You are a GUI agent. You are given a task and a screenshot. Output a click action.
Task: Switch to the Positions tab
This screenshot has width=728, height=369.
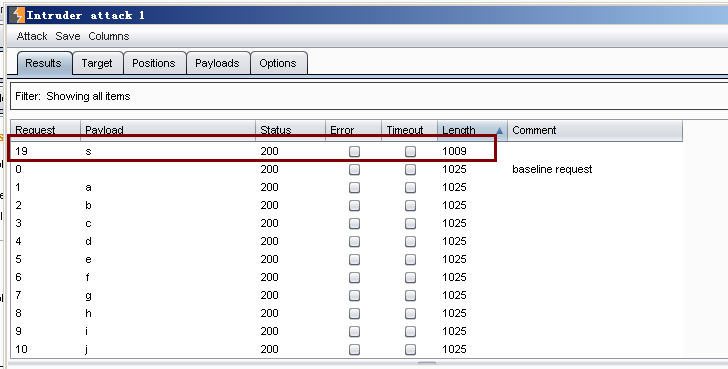[154, 63]
